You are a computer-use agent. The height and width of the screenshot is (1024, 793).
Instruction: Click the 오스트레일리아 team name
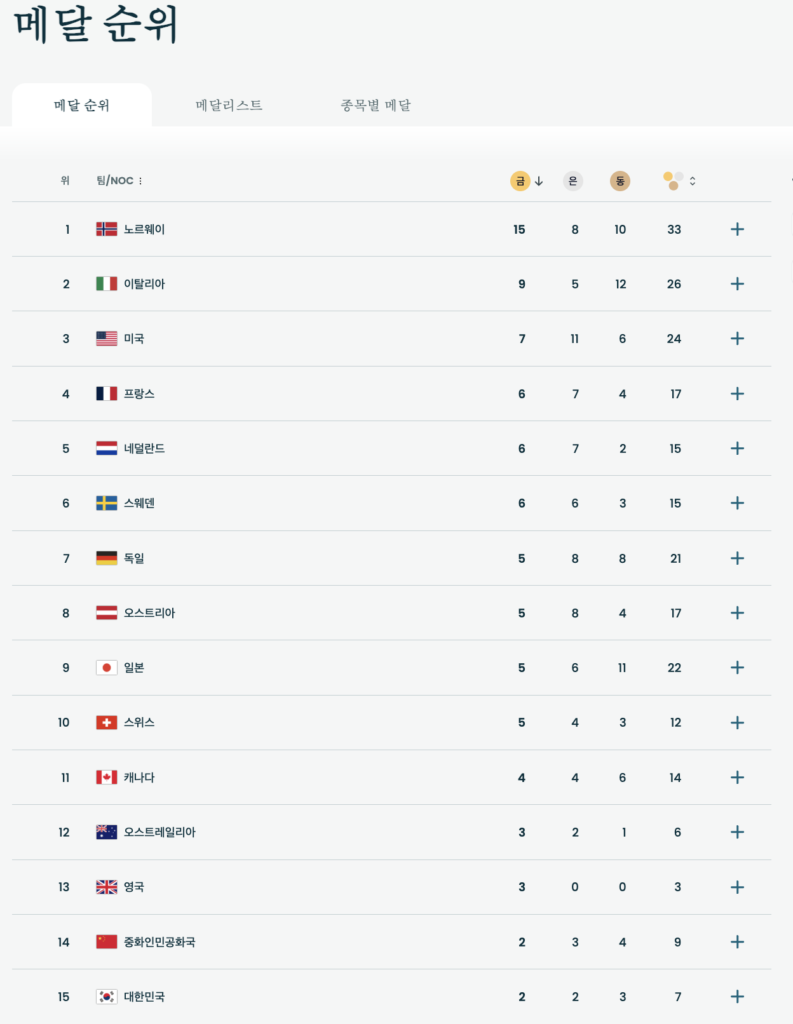pyautogui.click(x=159, y=832)
